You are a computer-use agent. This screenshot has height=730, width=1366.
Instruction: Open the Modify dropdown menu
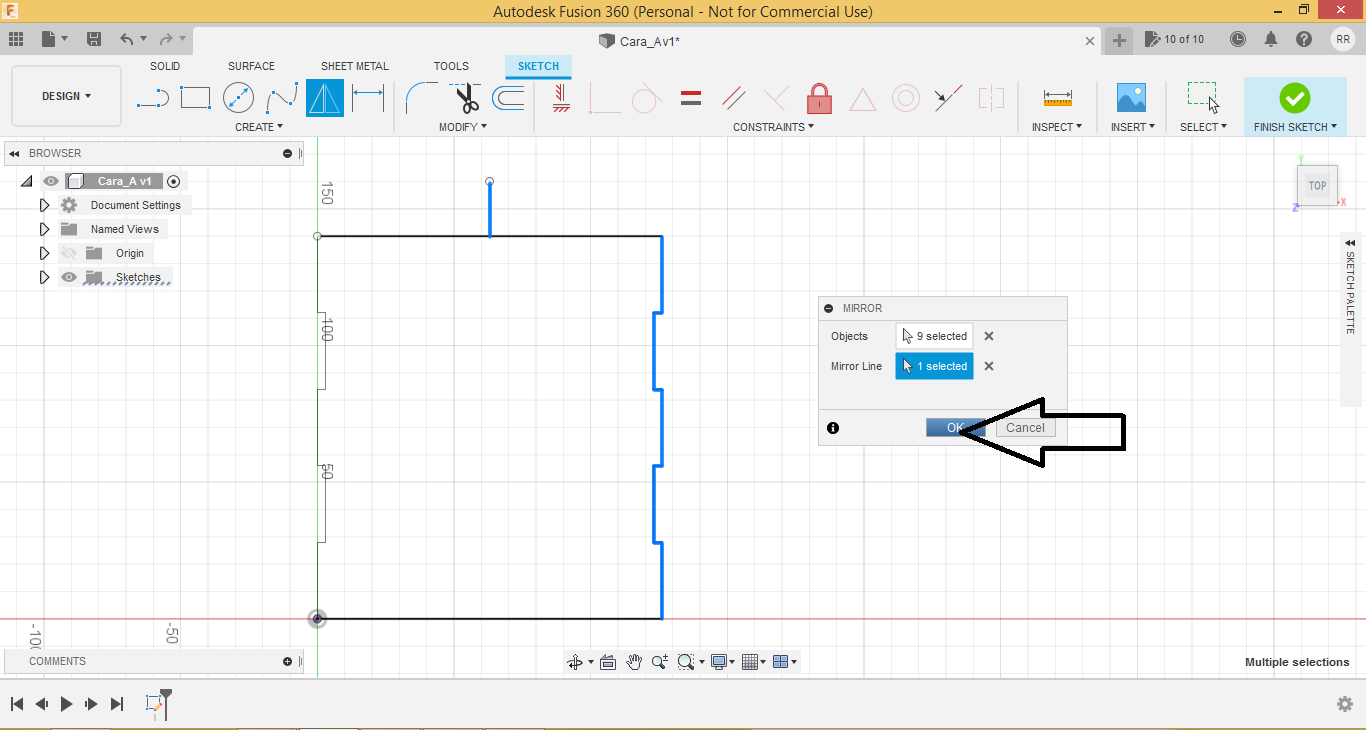point(463,127)
